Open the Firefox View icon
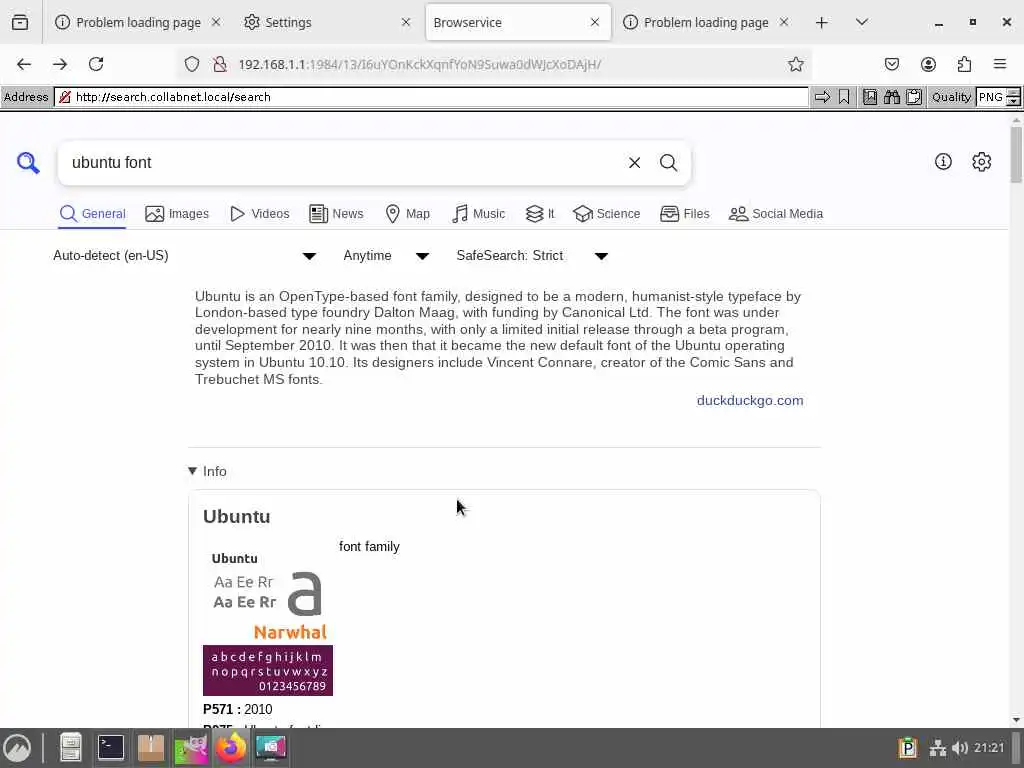The height and width of the screenshot is (768, 1024). tap(20, 22)
